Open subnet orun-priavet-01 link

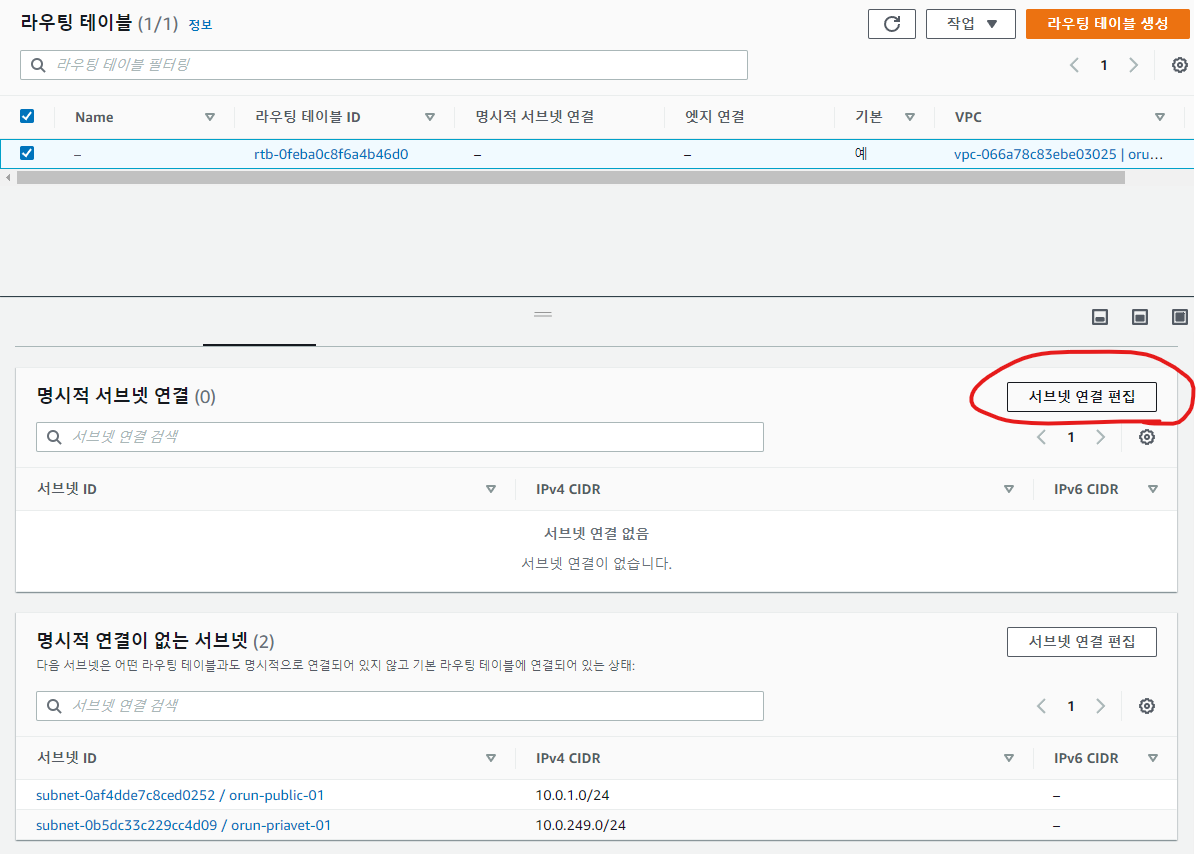pos(184,825)
